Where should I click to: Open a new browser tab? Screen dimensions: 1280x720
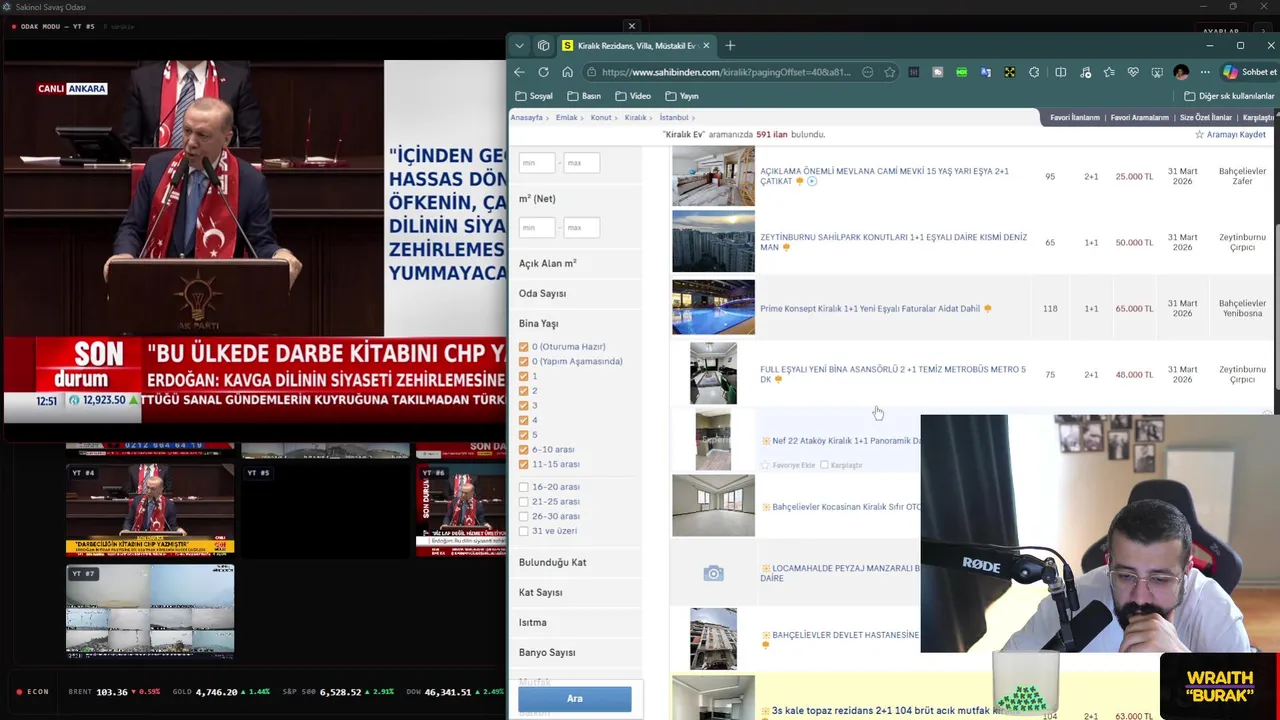tap(730, 46)
